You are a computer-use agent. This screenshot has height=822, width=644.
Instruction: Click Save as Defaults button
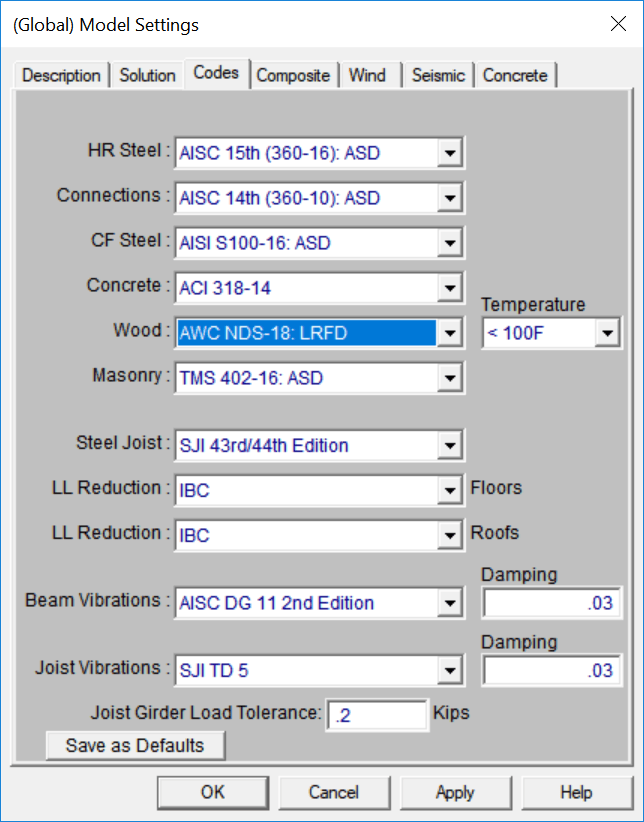click(x=135, y=745)
